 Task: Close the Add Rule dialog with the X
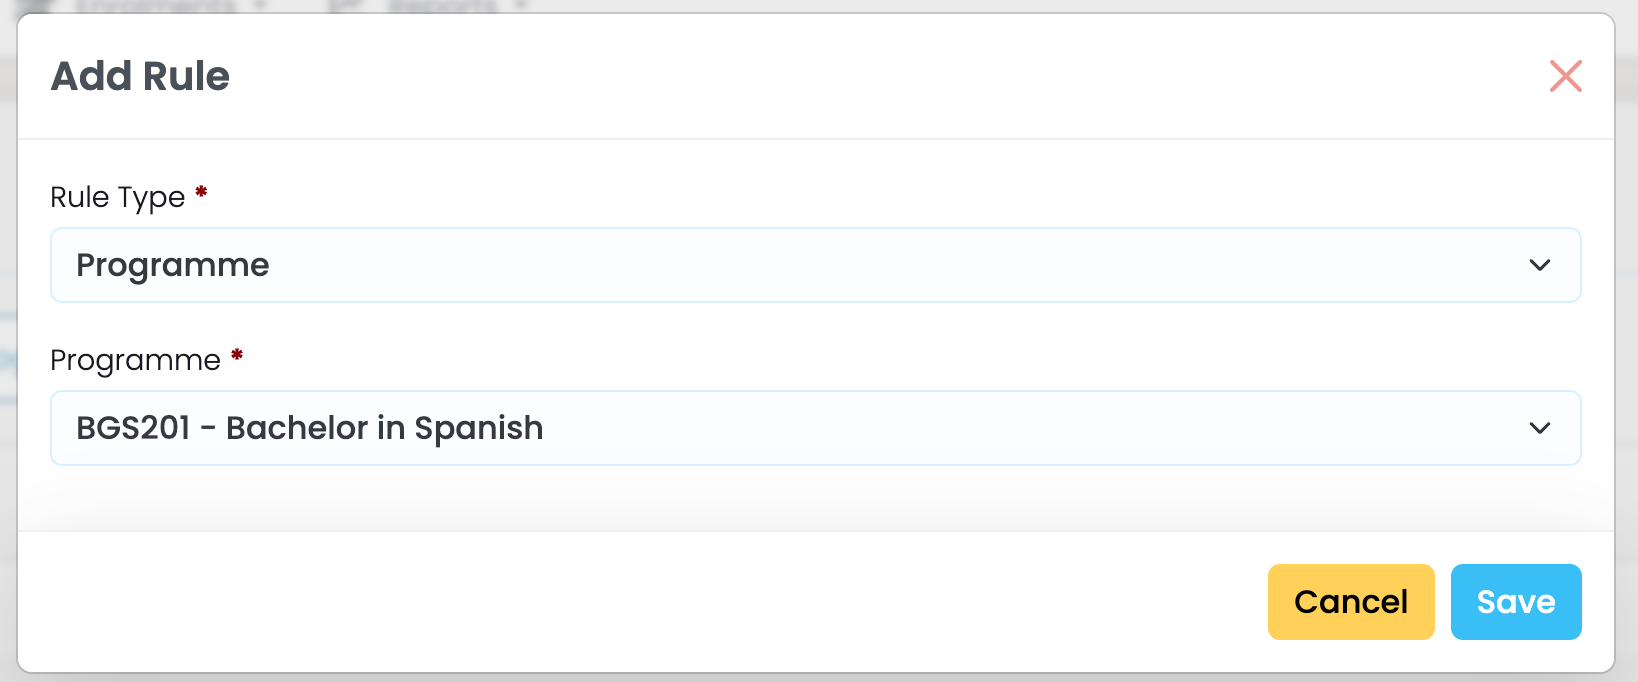click(x=1565, y=76)
